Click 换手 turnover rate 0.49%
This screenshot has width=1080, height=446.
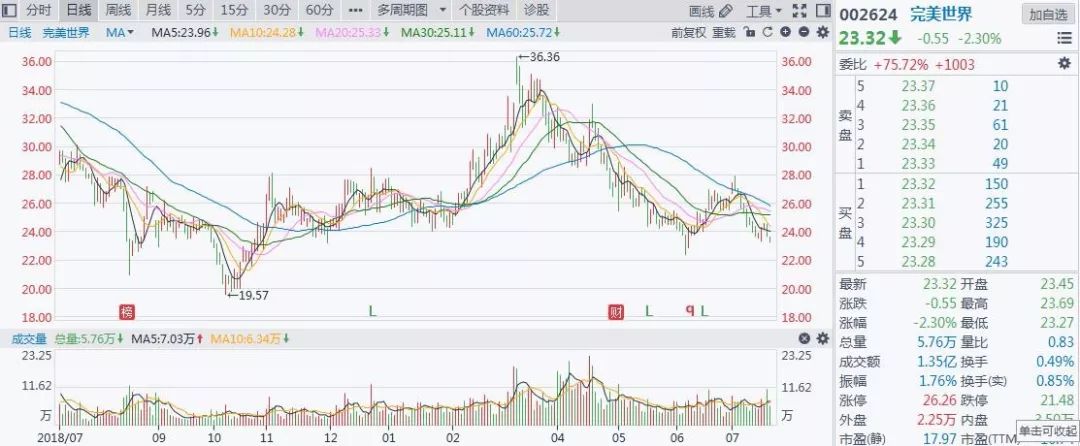click(x=1056, y=361)
